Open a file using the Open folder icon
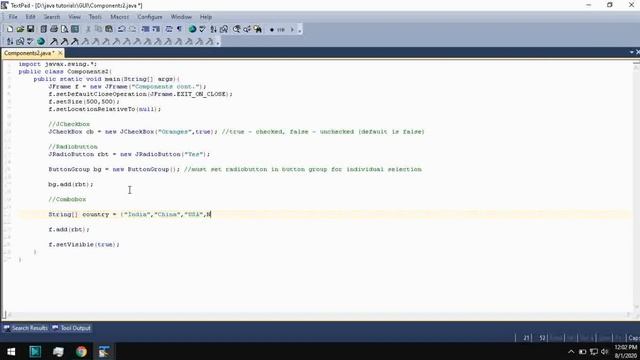Viewport: 640px width, 360px height. (20, 29)
